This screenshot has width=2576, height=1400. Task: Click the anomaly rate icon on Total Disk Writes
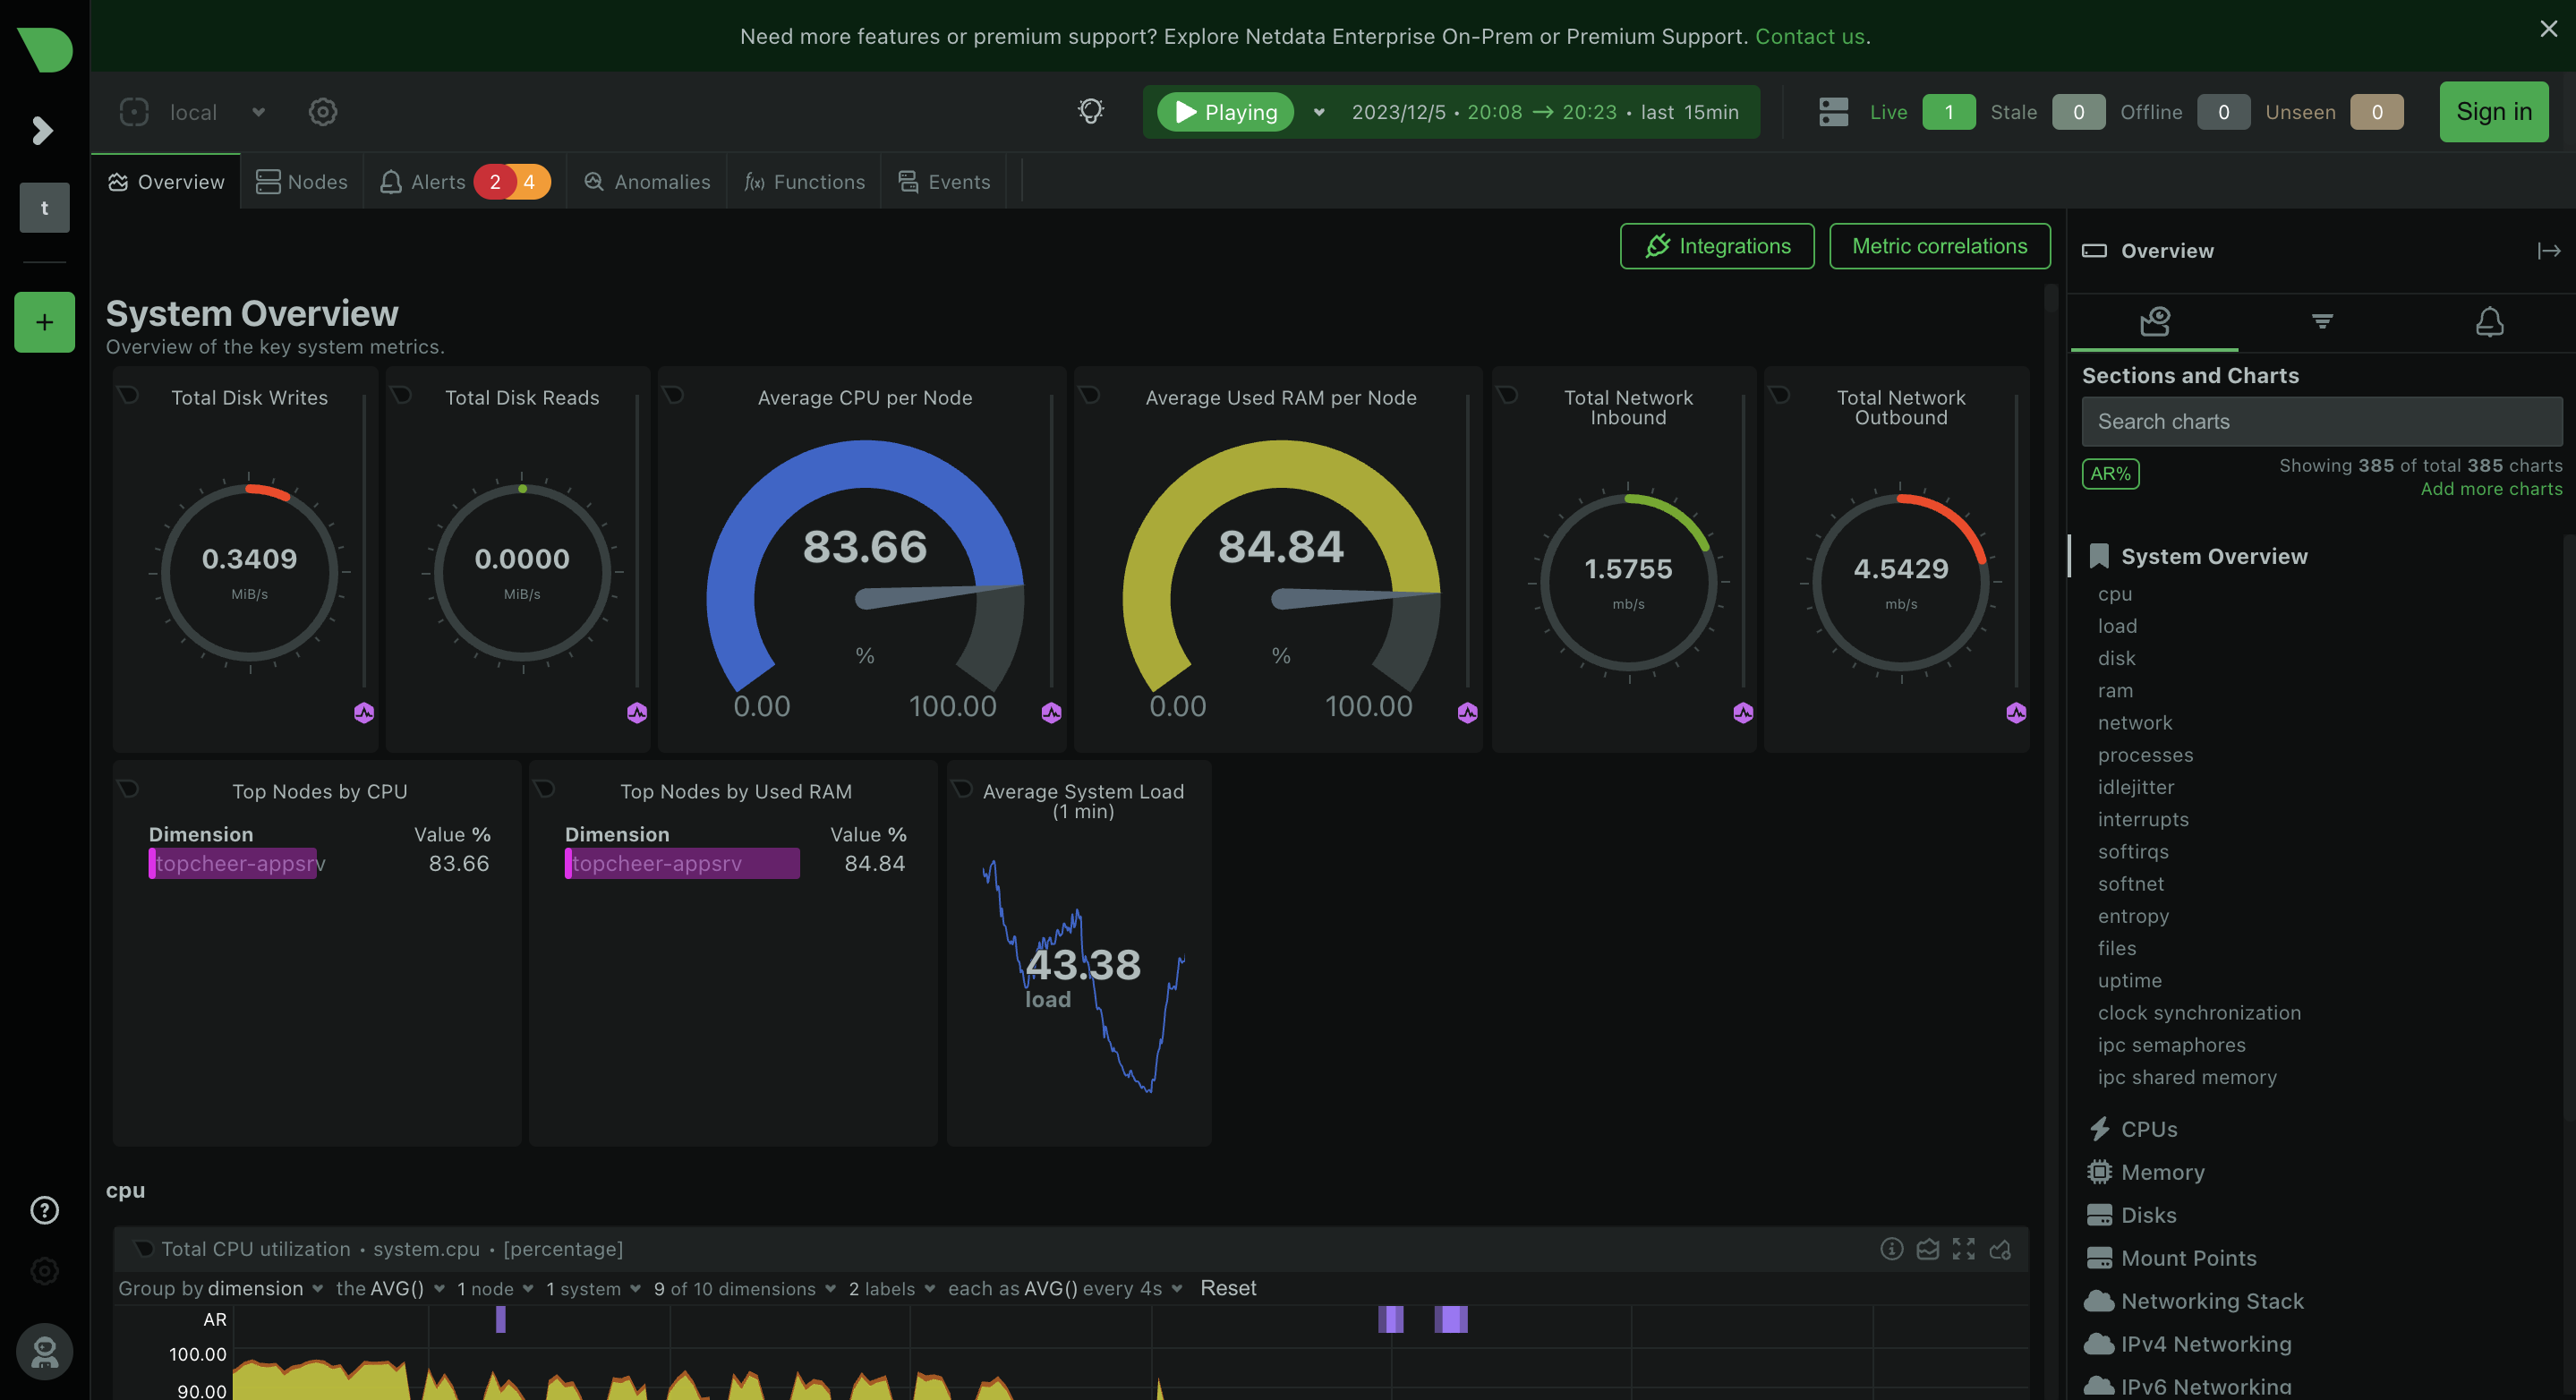point(364,712)
